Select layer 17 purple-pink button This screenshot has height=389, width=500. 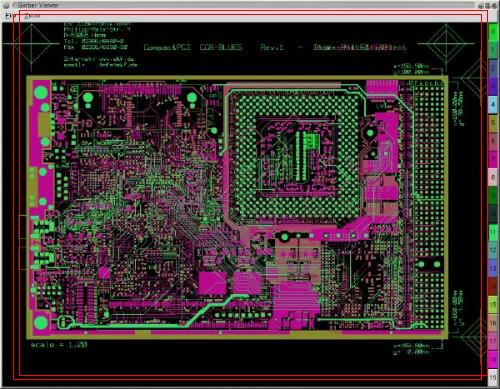click(x=493, y=341)
